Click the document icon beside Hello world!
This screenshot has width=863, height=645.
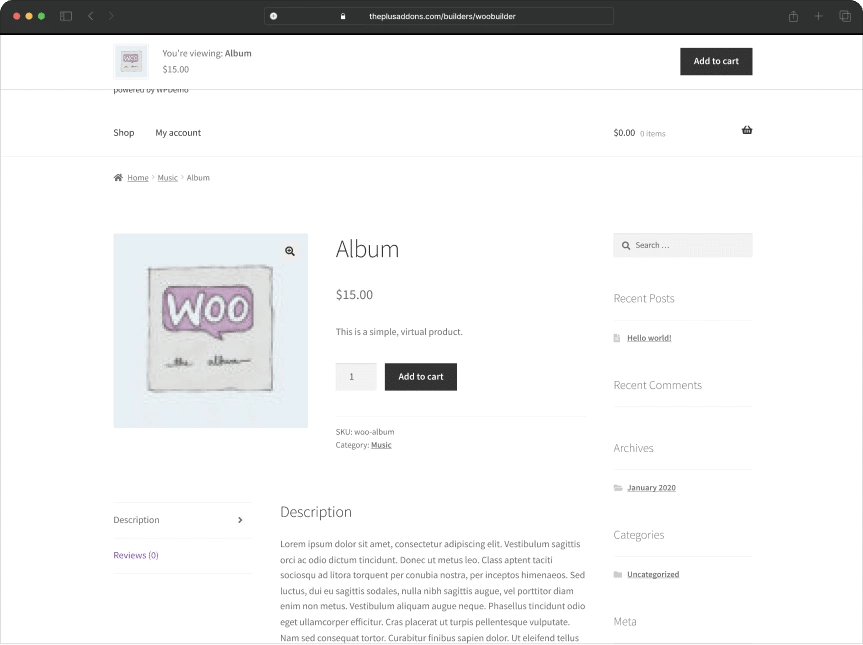coord(617,338)
